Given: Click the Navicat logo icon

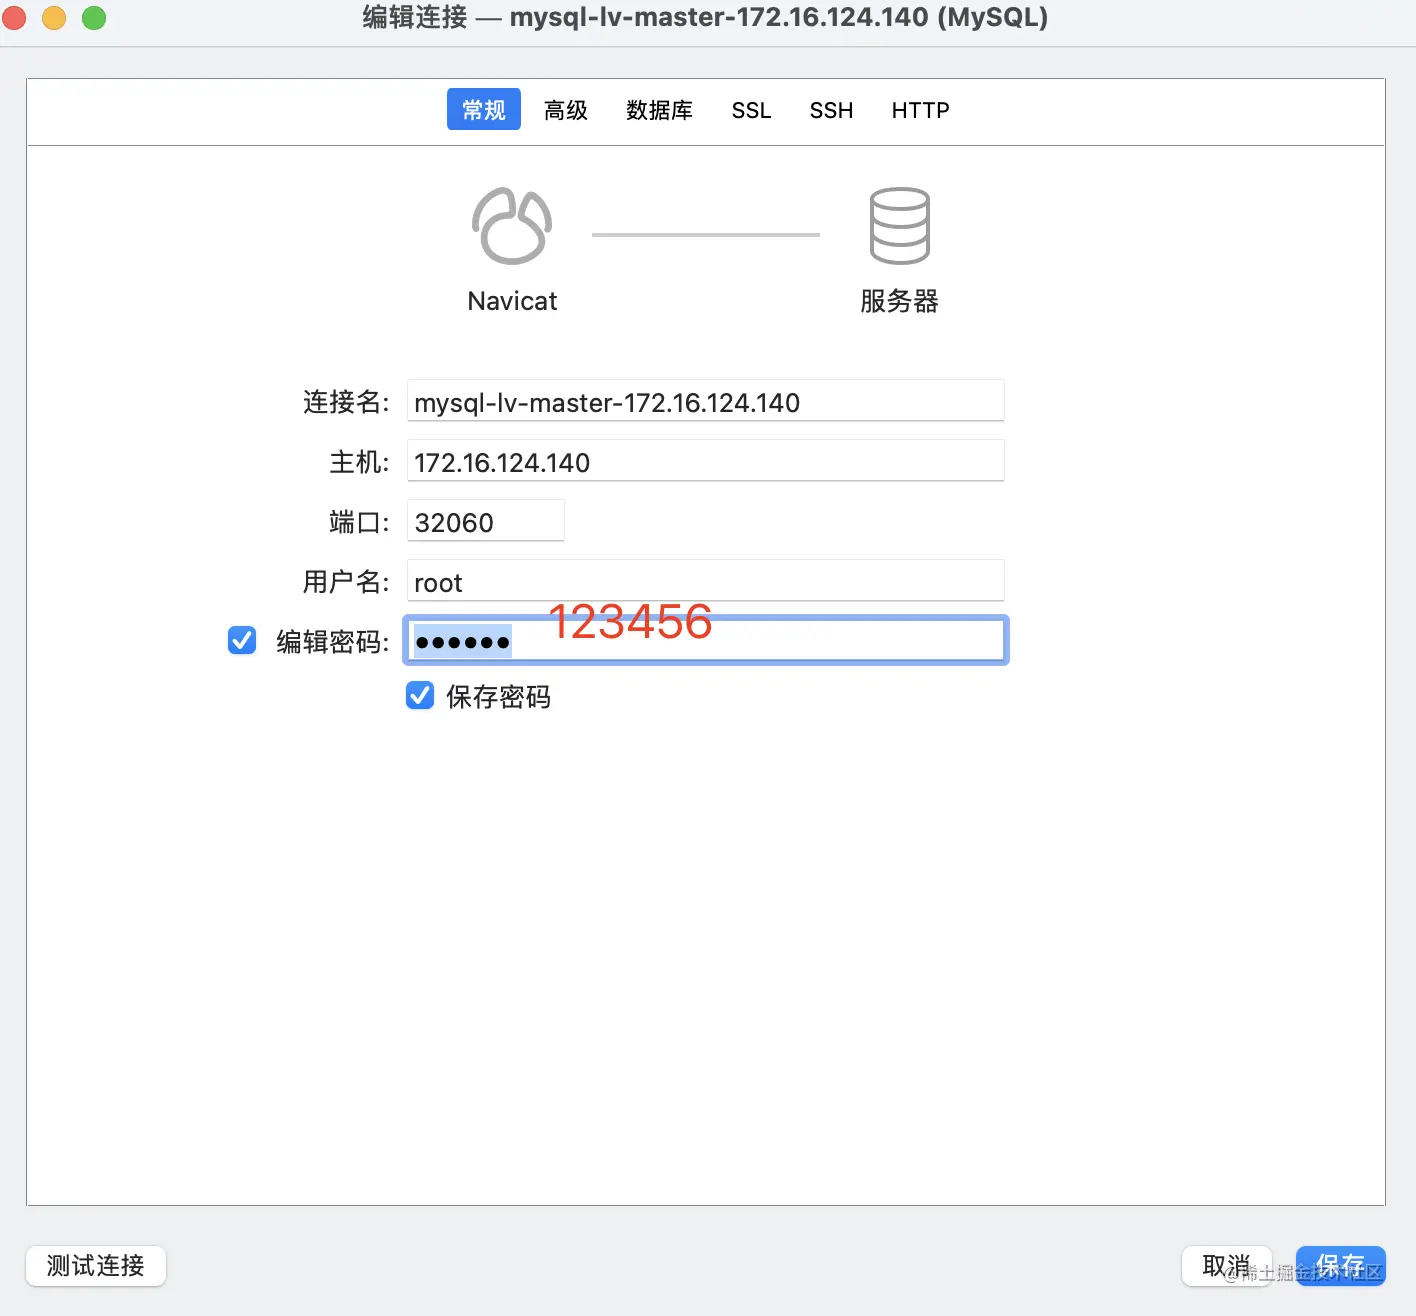Looking at the screenshot, I should [512, 226].
